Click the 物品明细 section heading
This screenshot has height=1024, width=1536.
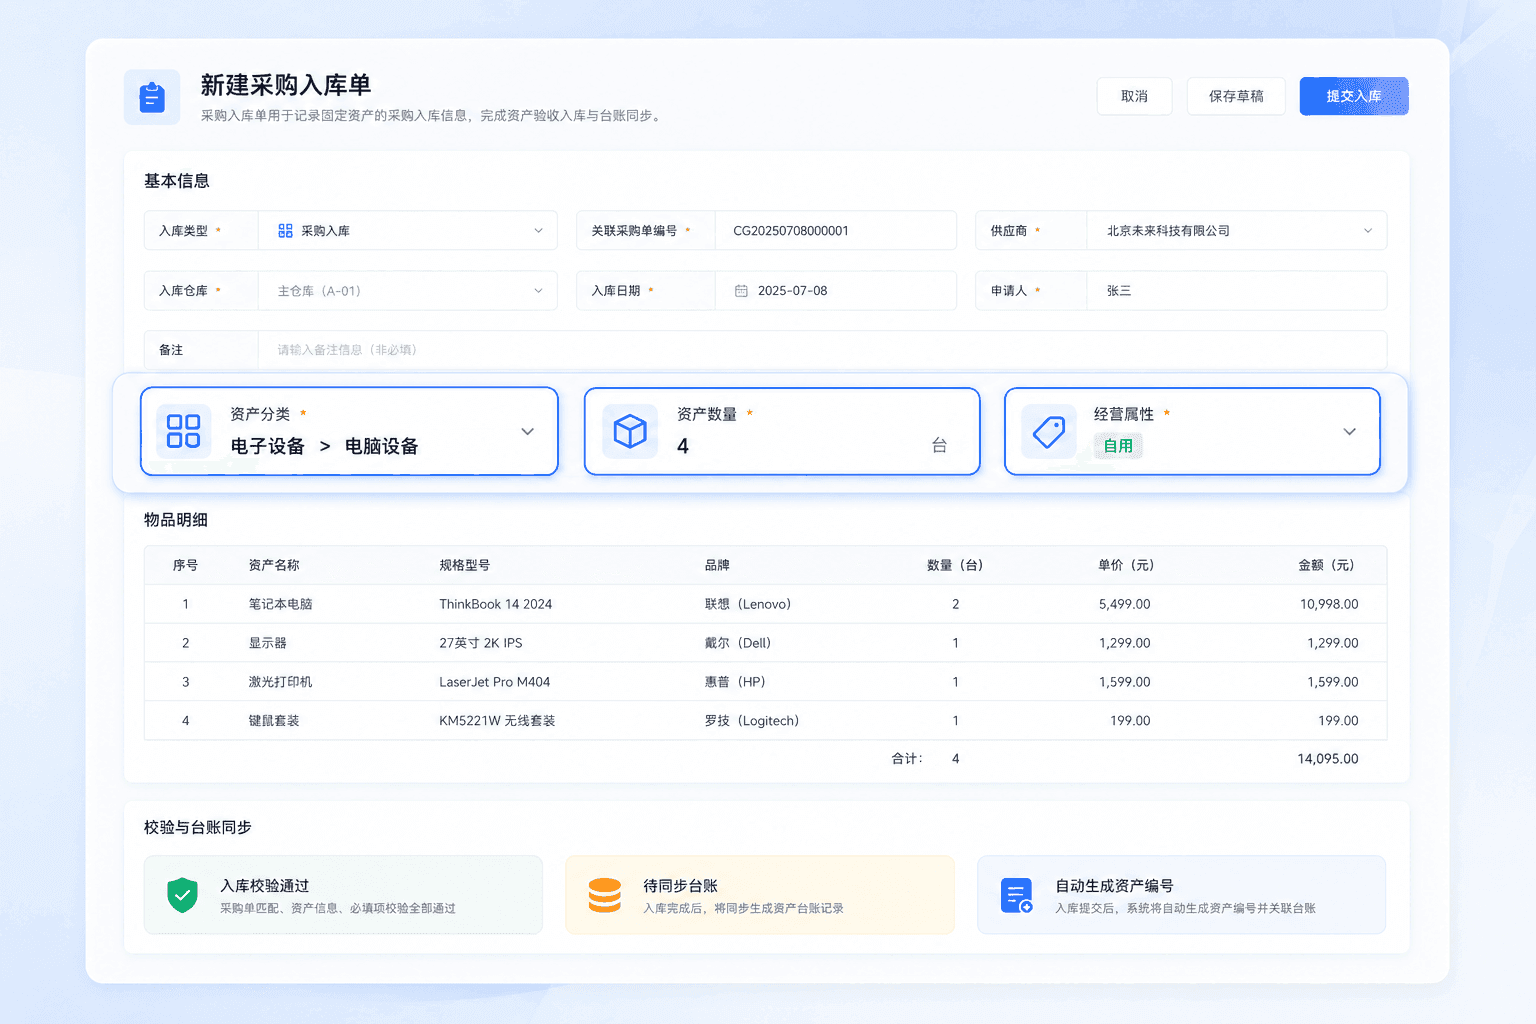[176, 520]
